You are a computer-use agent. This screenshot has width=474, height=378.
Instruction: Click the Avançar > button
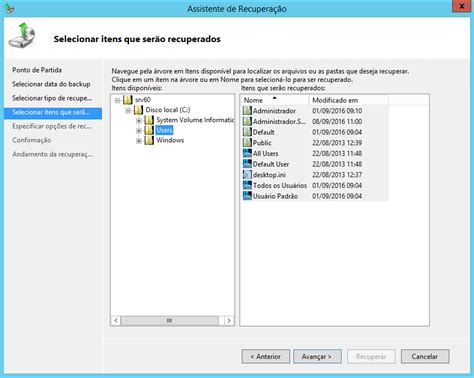317,356
